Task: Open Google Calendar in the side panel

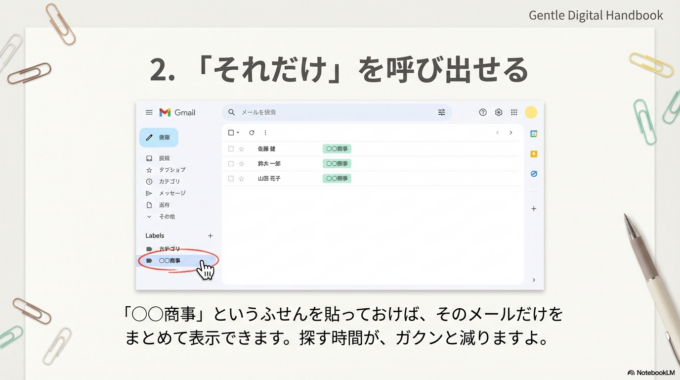Action: click(534, 134)
